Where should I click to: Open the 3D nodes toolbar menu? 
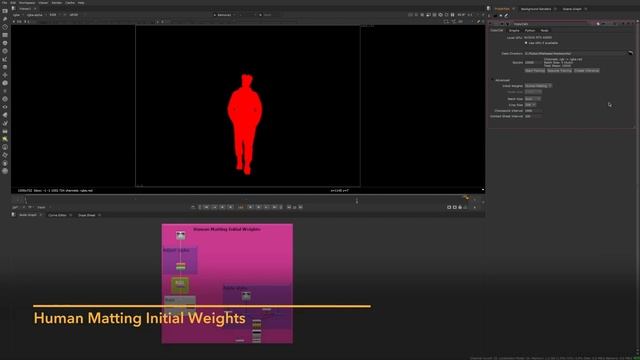(5, 83)
